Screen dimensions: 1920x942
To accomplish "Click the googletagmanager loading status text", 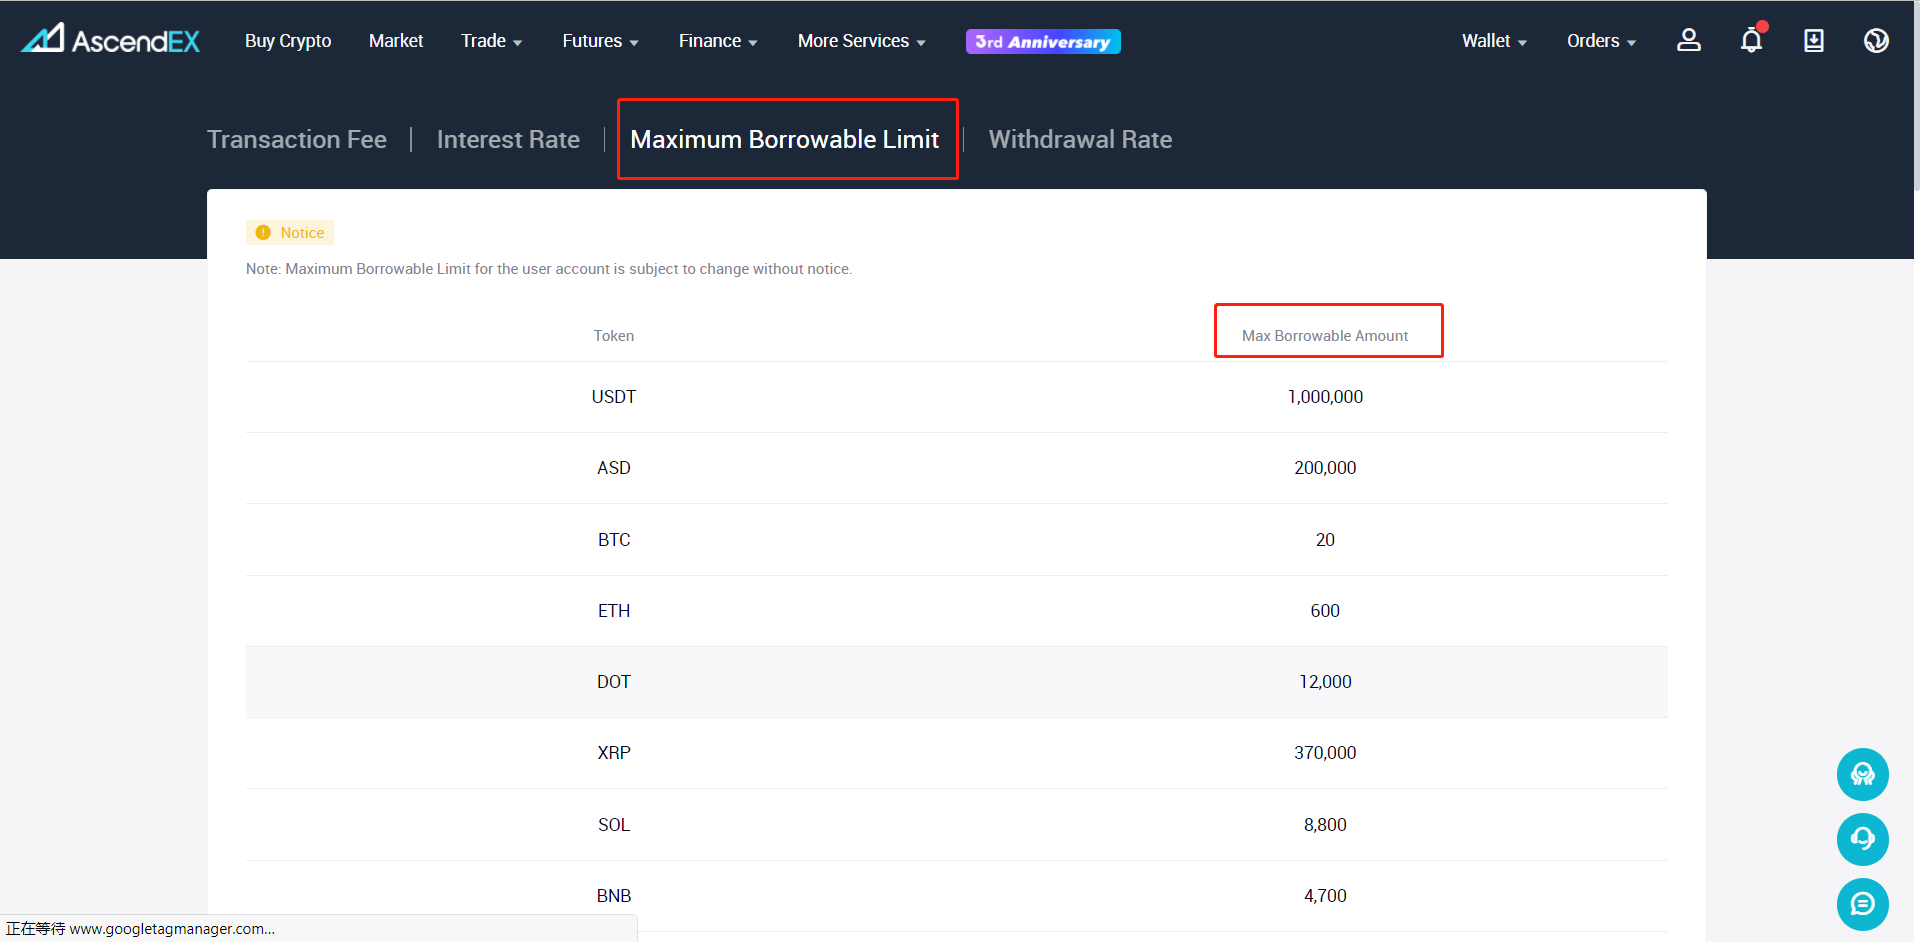I will [140, 929].
